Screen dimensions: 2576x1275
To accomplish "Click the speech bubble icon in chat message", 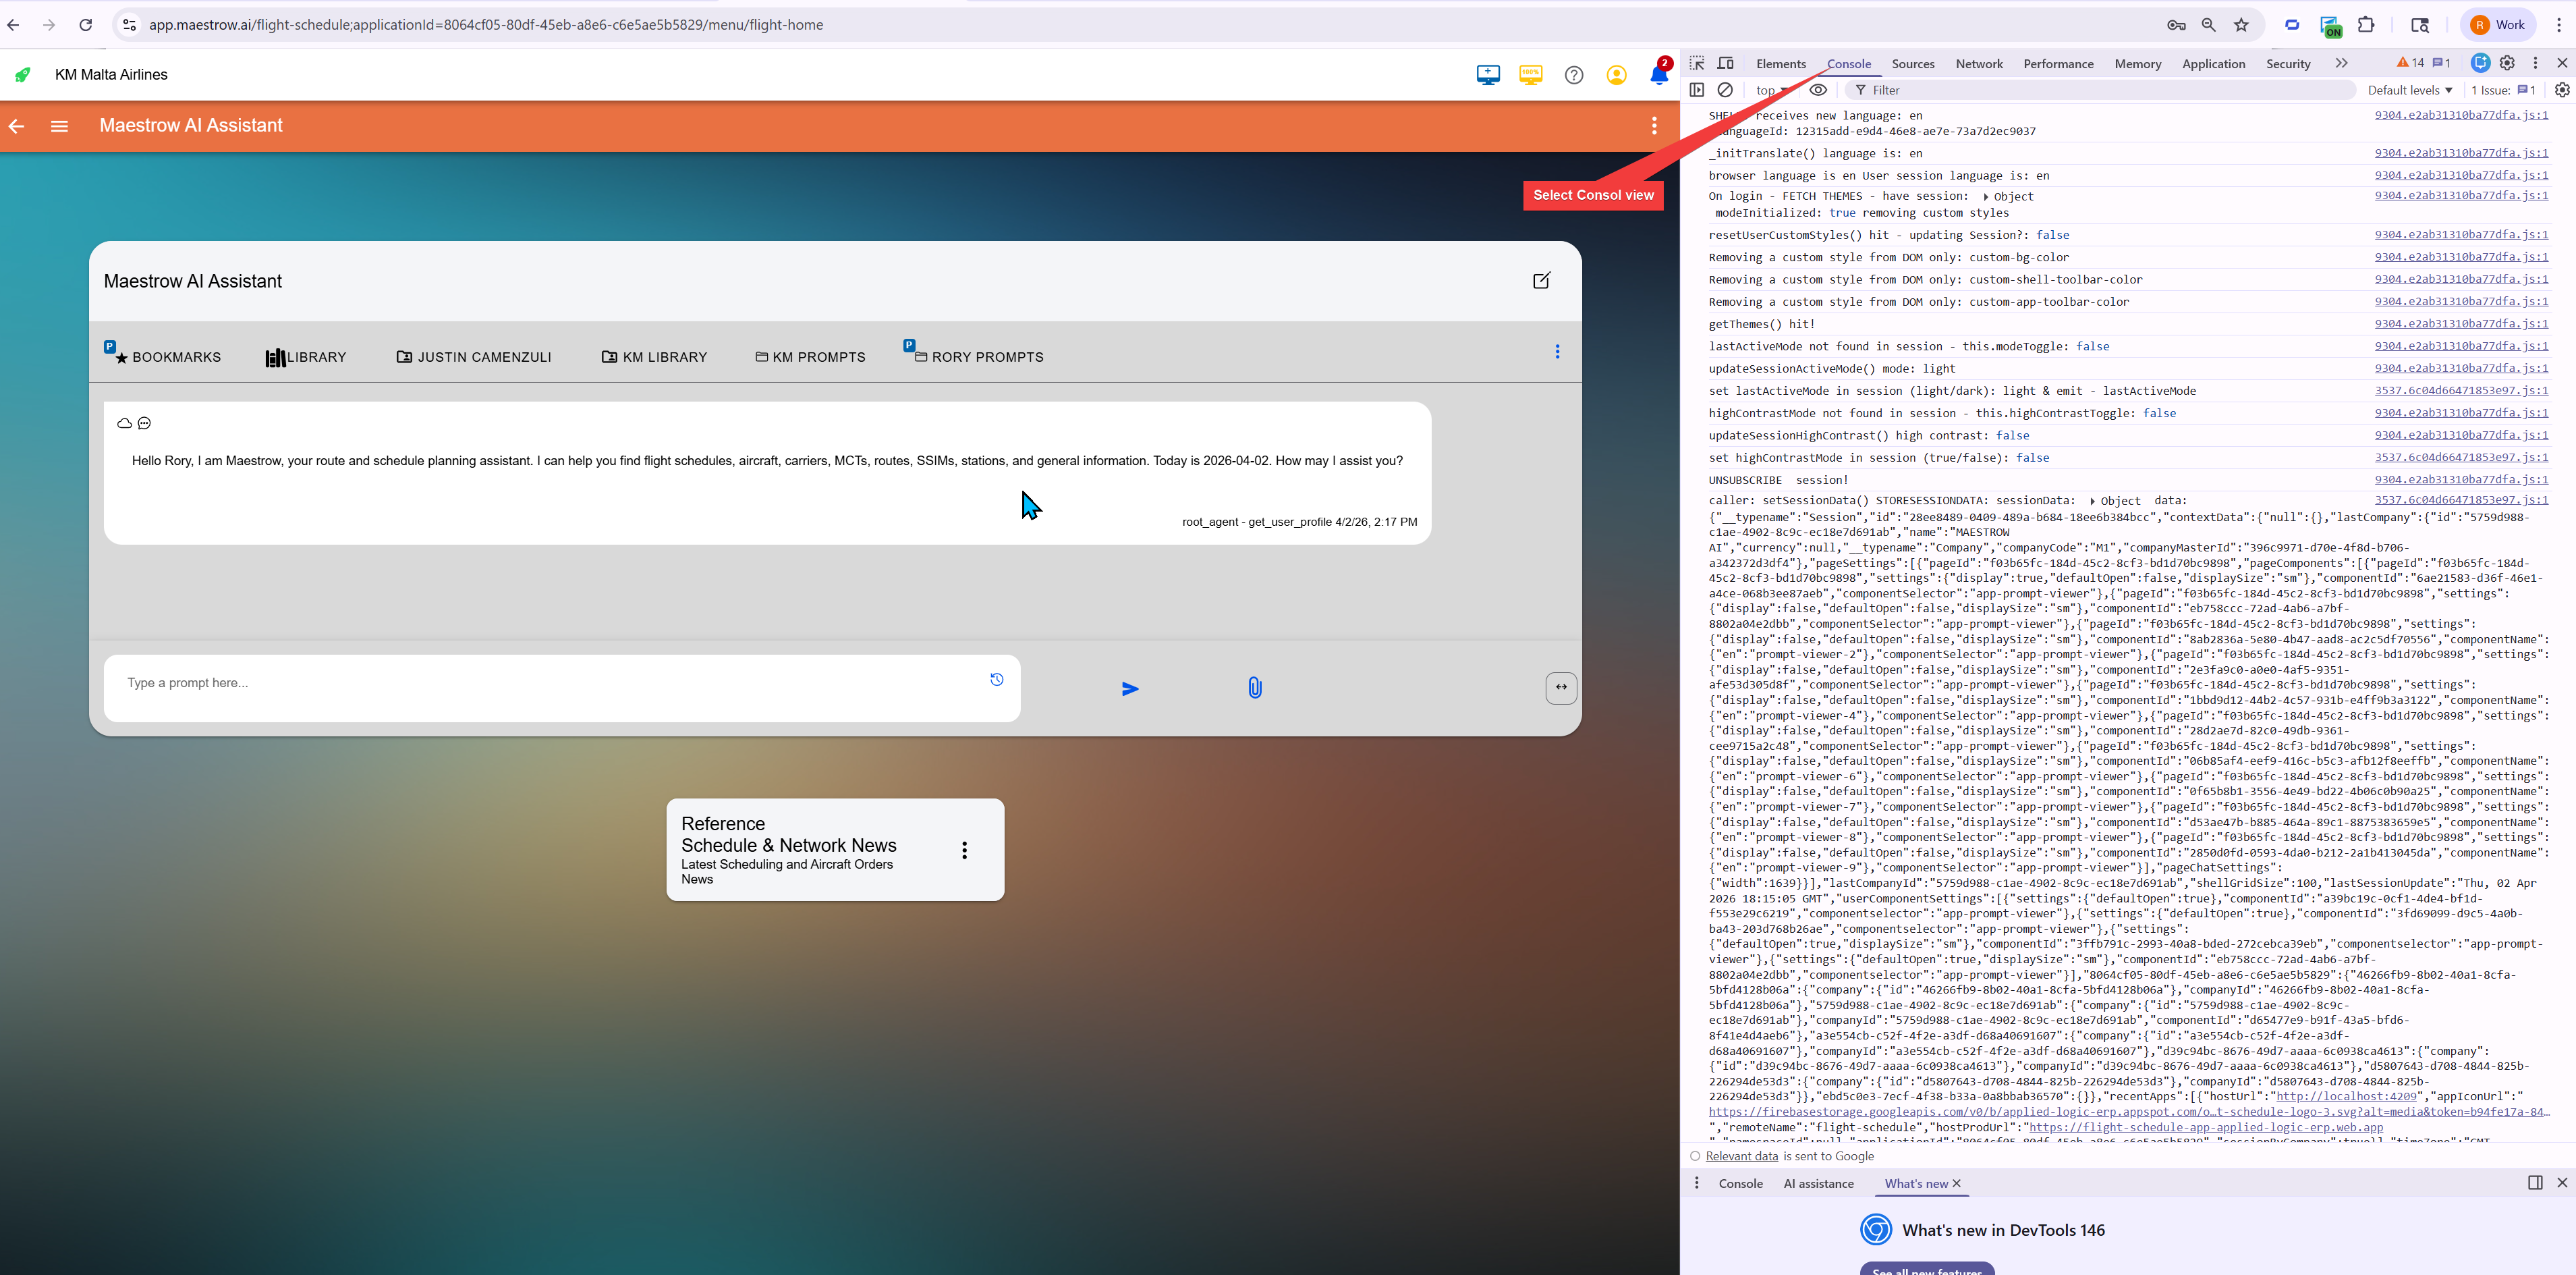I will coord(144,424).
